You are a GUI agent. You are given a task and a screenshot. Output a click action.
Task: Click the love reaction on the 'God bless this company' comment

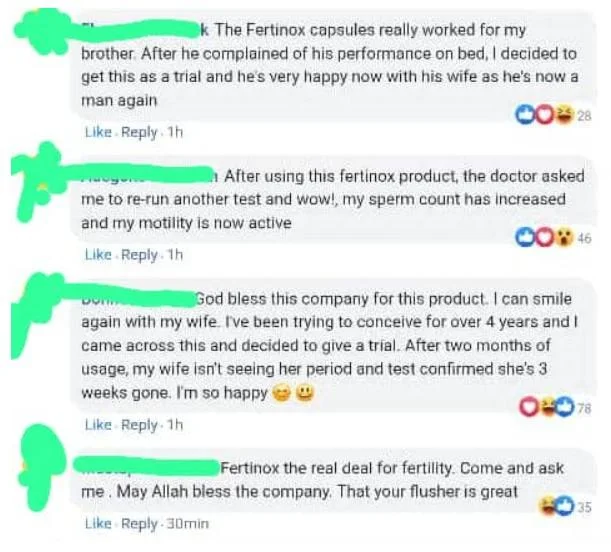(x=530, y=407)
